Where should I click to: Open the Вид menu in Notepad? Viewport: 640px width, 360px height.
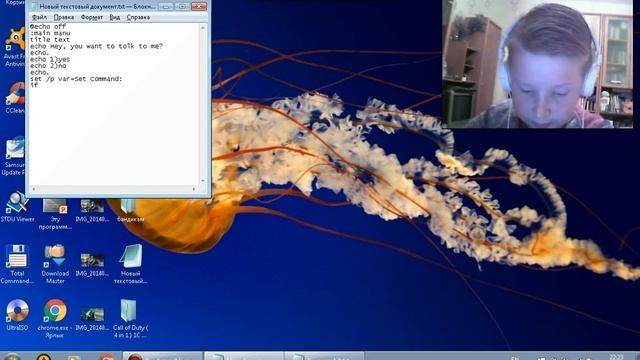point(115,17)
